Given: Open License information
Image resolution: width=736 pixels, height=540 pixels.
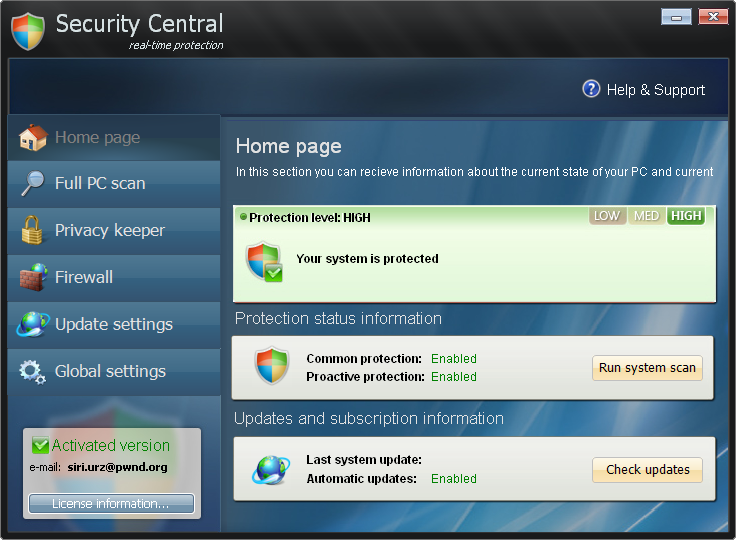Looking at the screenshot, I should (x=111, y=504).
